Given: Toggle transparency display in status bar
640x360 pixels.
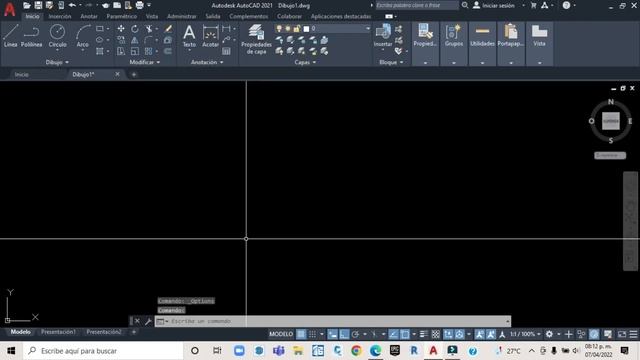Looking at the screenshot, I should 436,334.
